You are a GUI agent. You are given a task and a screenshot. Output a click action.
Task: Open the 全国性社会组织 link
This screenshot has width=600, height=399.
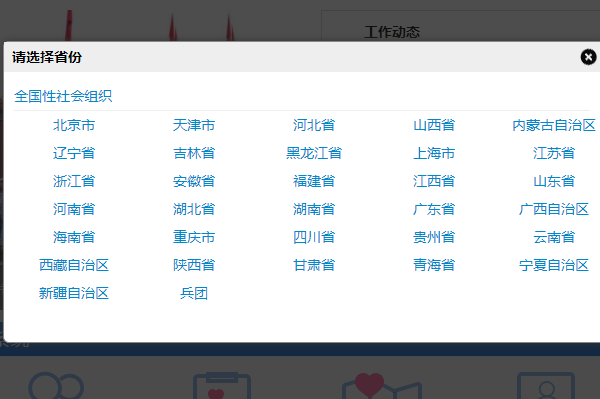63,96
